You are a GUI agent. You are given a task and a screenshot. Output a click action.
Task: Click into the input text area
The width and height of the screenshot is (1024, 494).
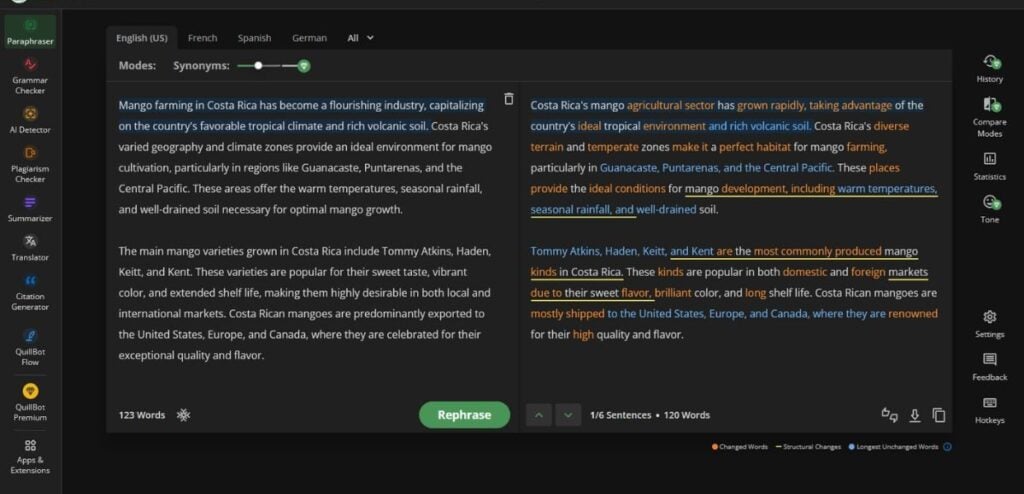click(307, 230)
